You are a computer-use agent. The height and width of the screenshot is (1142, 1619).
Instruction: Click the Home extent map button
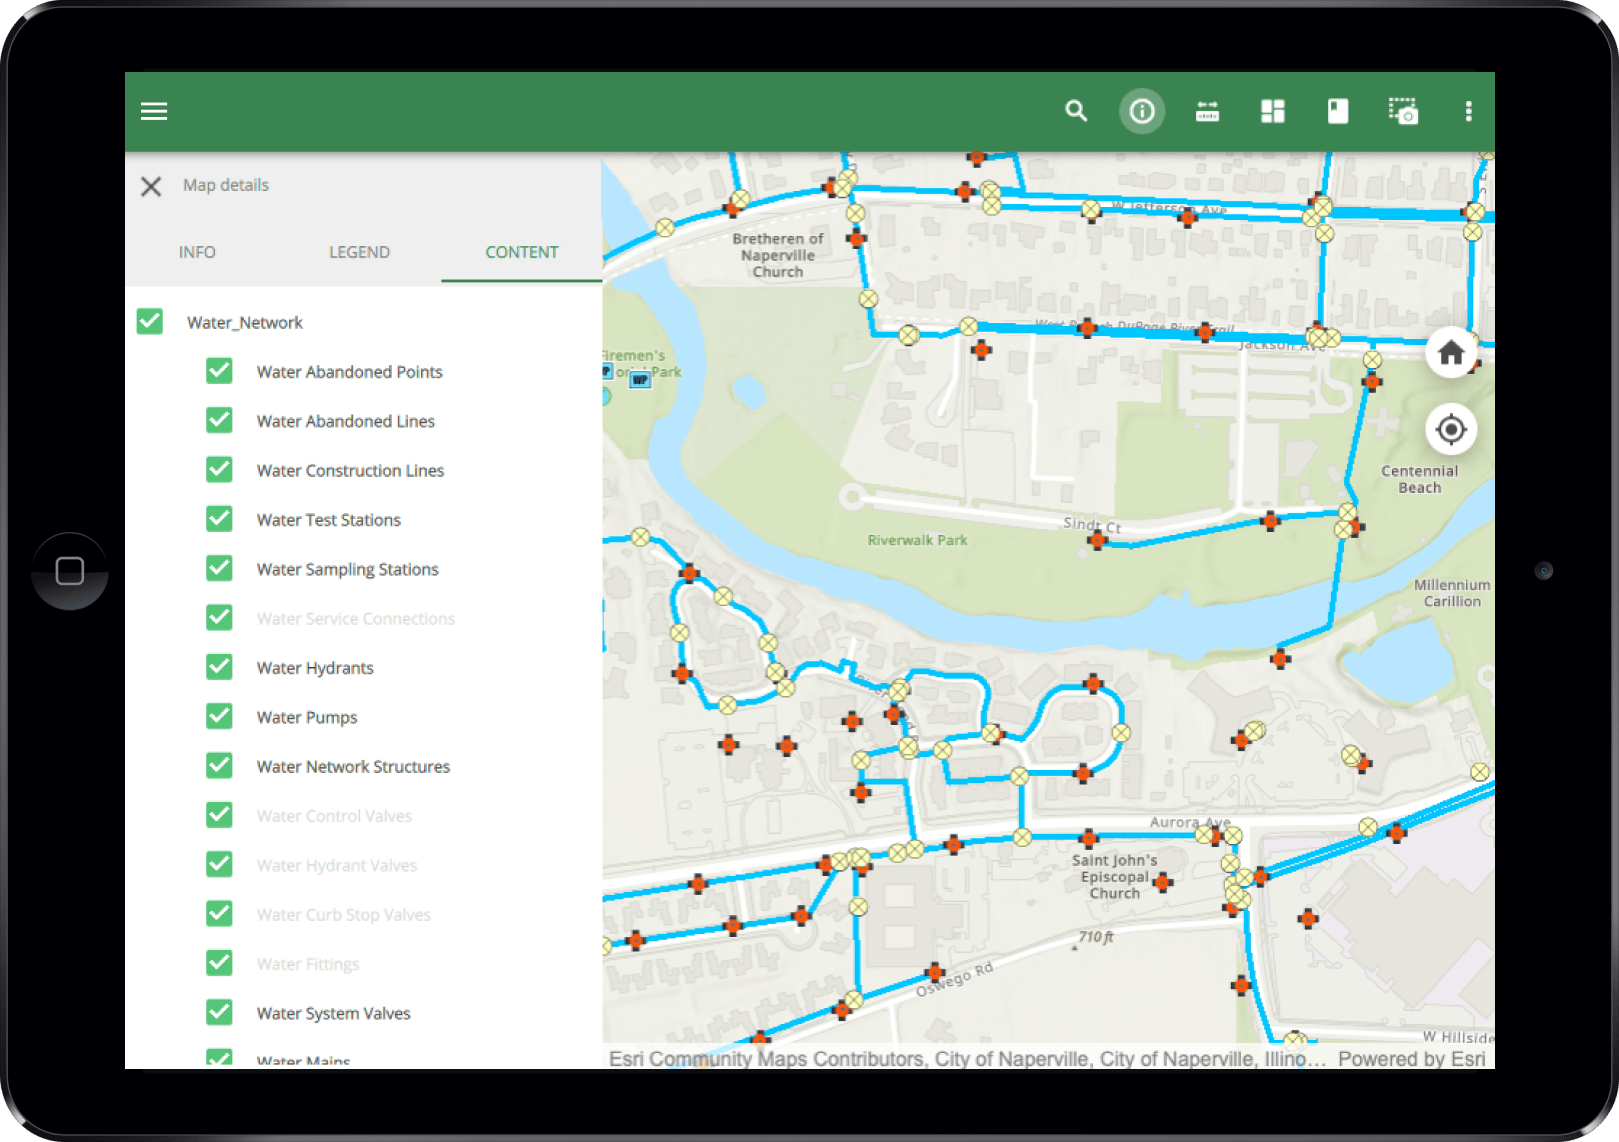[1451, 352]
